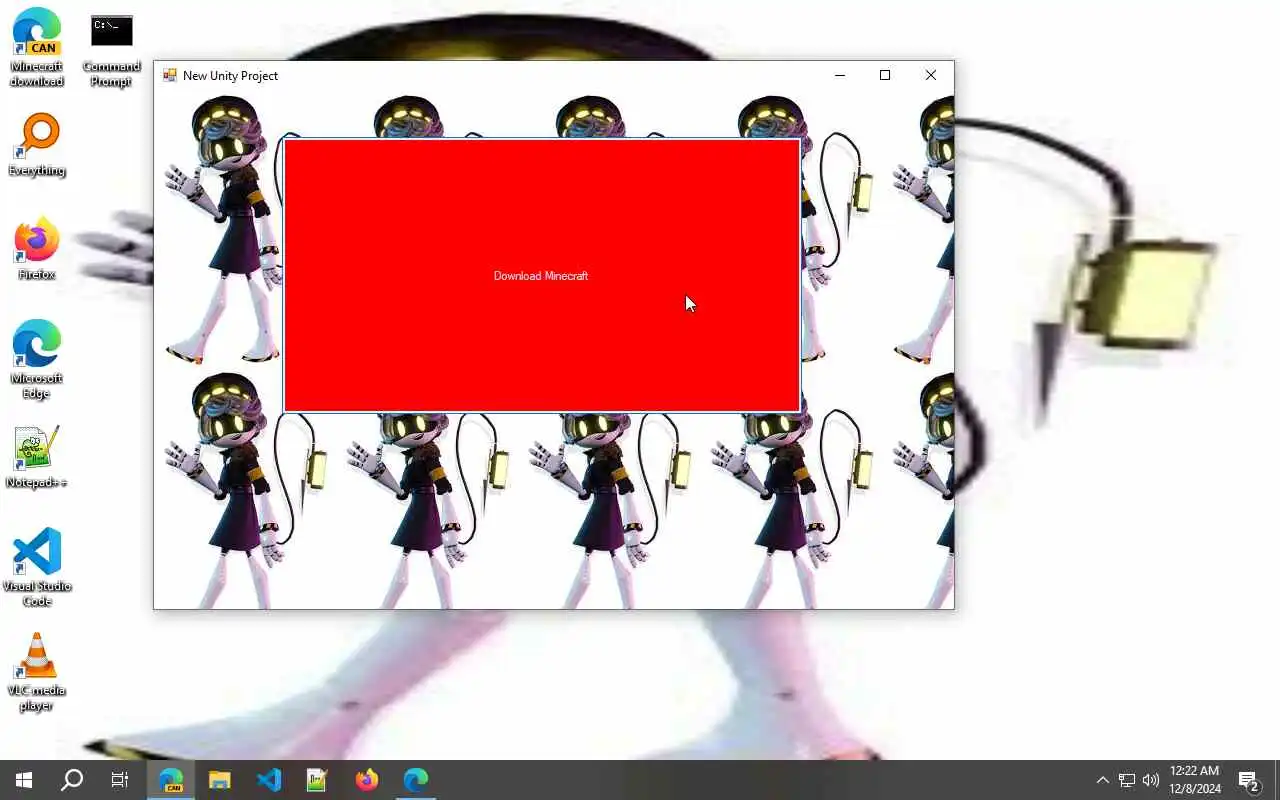Viewport: 1280px width, 800px height.
Task: Click the New Unity Project window icon
Action: (x=170, y=76)
